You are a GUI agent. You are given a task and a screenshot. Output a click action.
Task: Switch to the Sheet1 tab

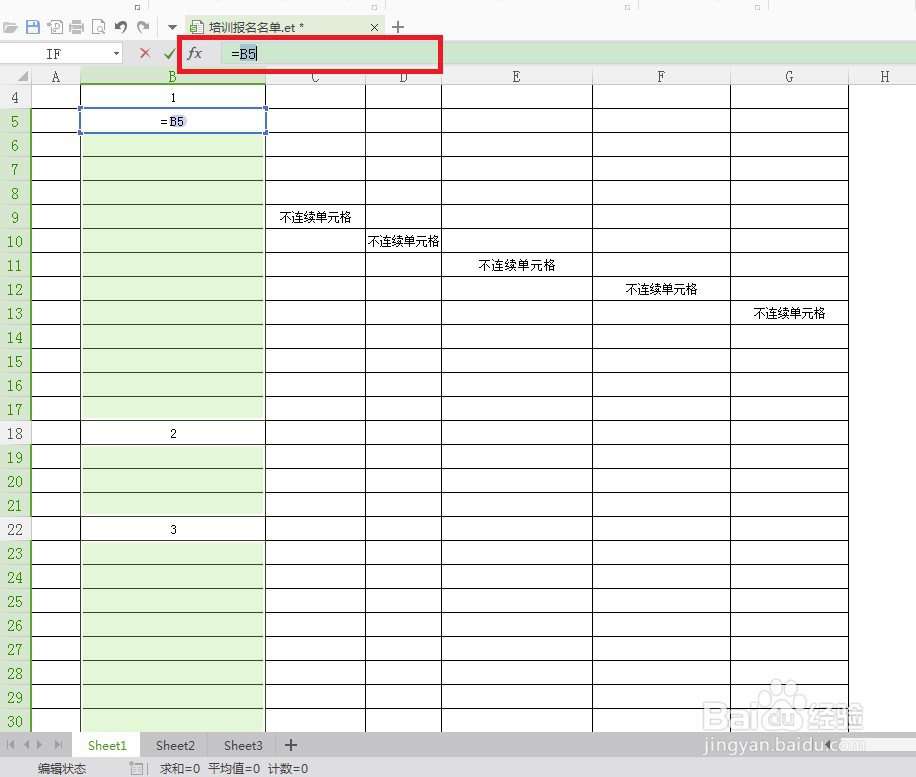coord(107,745)
